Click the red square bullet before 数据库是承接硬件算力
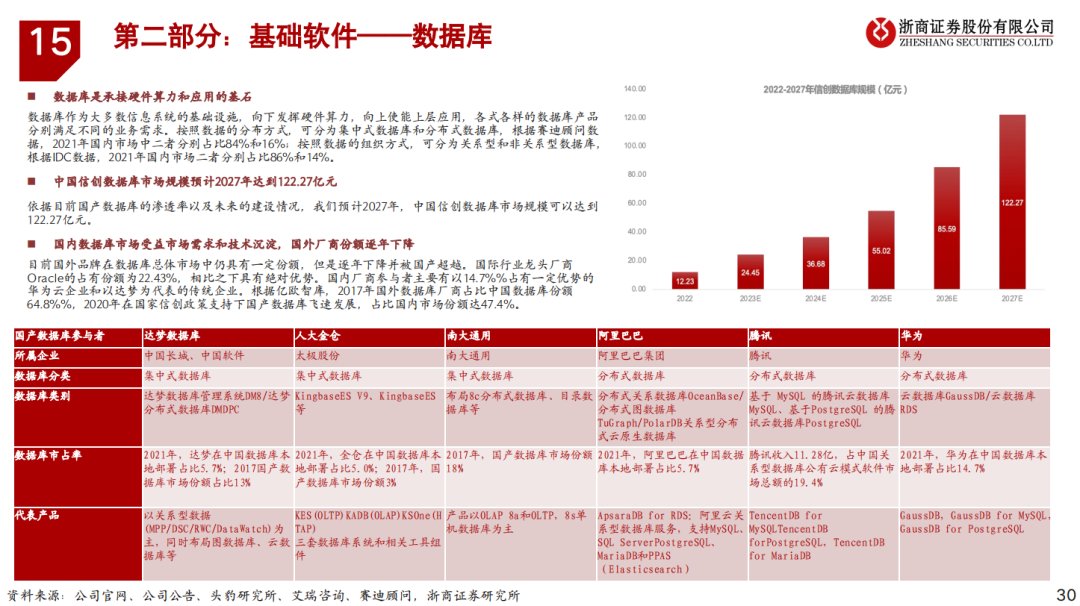This screenshot has height=606, width=1080. pos(30,97)
